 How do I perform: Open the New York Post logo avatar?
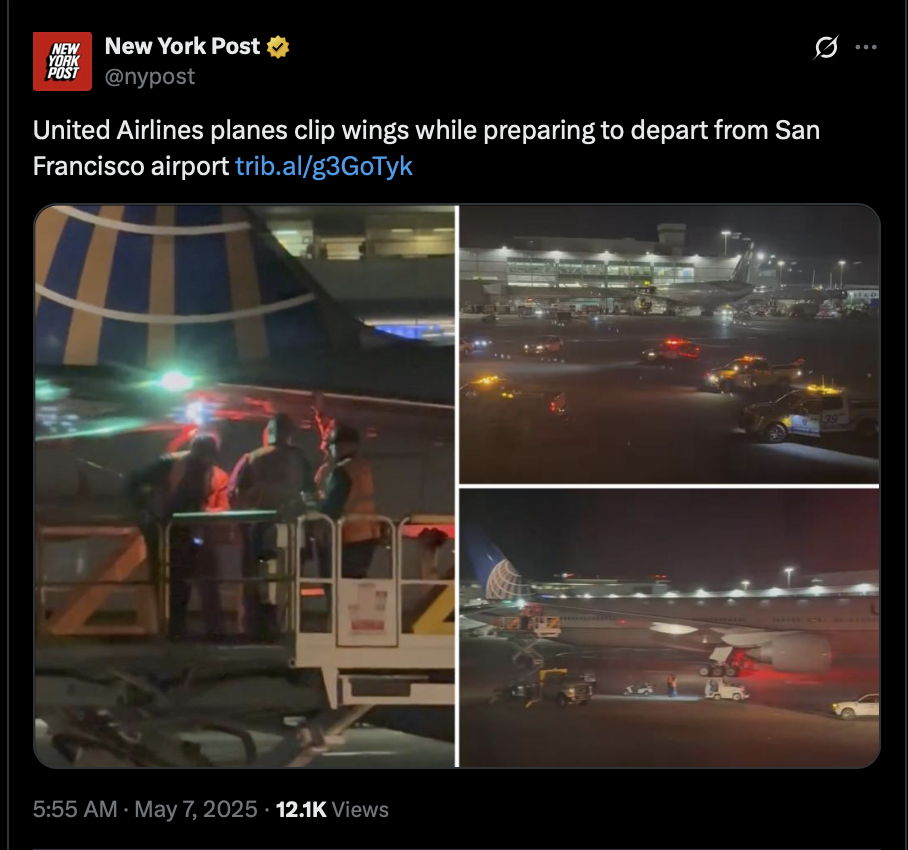point(62,61)
